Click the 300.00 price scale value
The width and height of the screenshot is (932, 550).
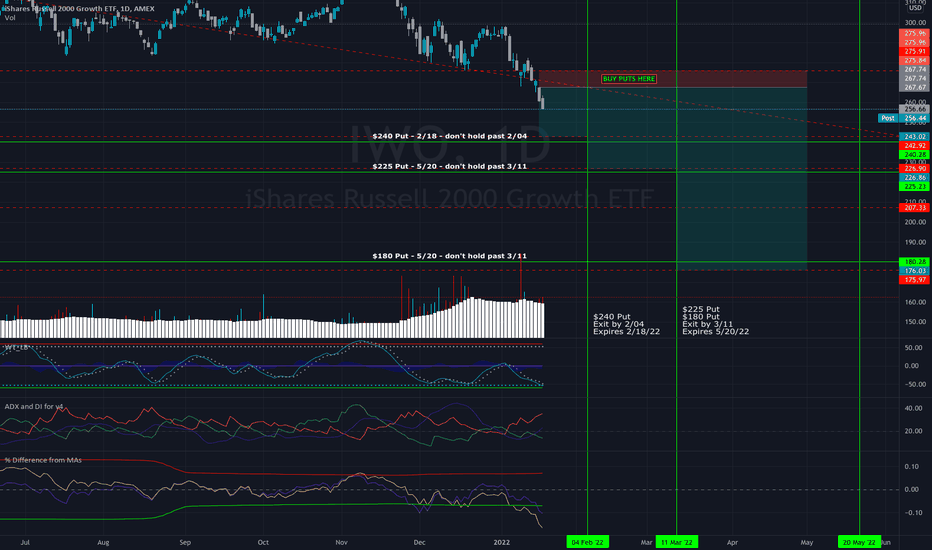915,23
